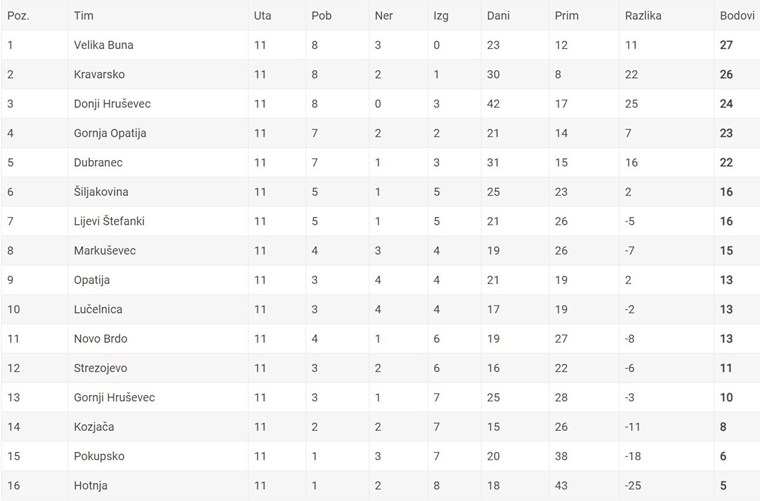This screenshot has width=760, height=501.
Task: Select the Lučelnica team name
Action: [99, 310]
